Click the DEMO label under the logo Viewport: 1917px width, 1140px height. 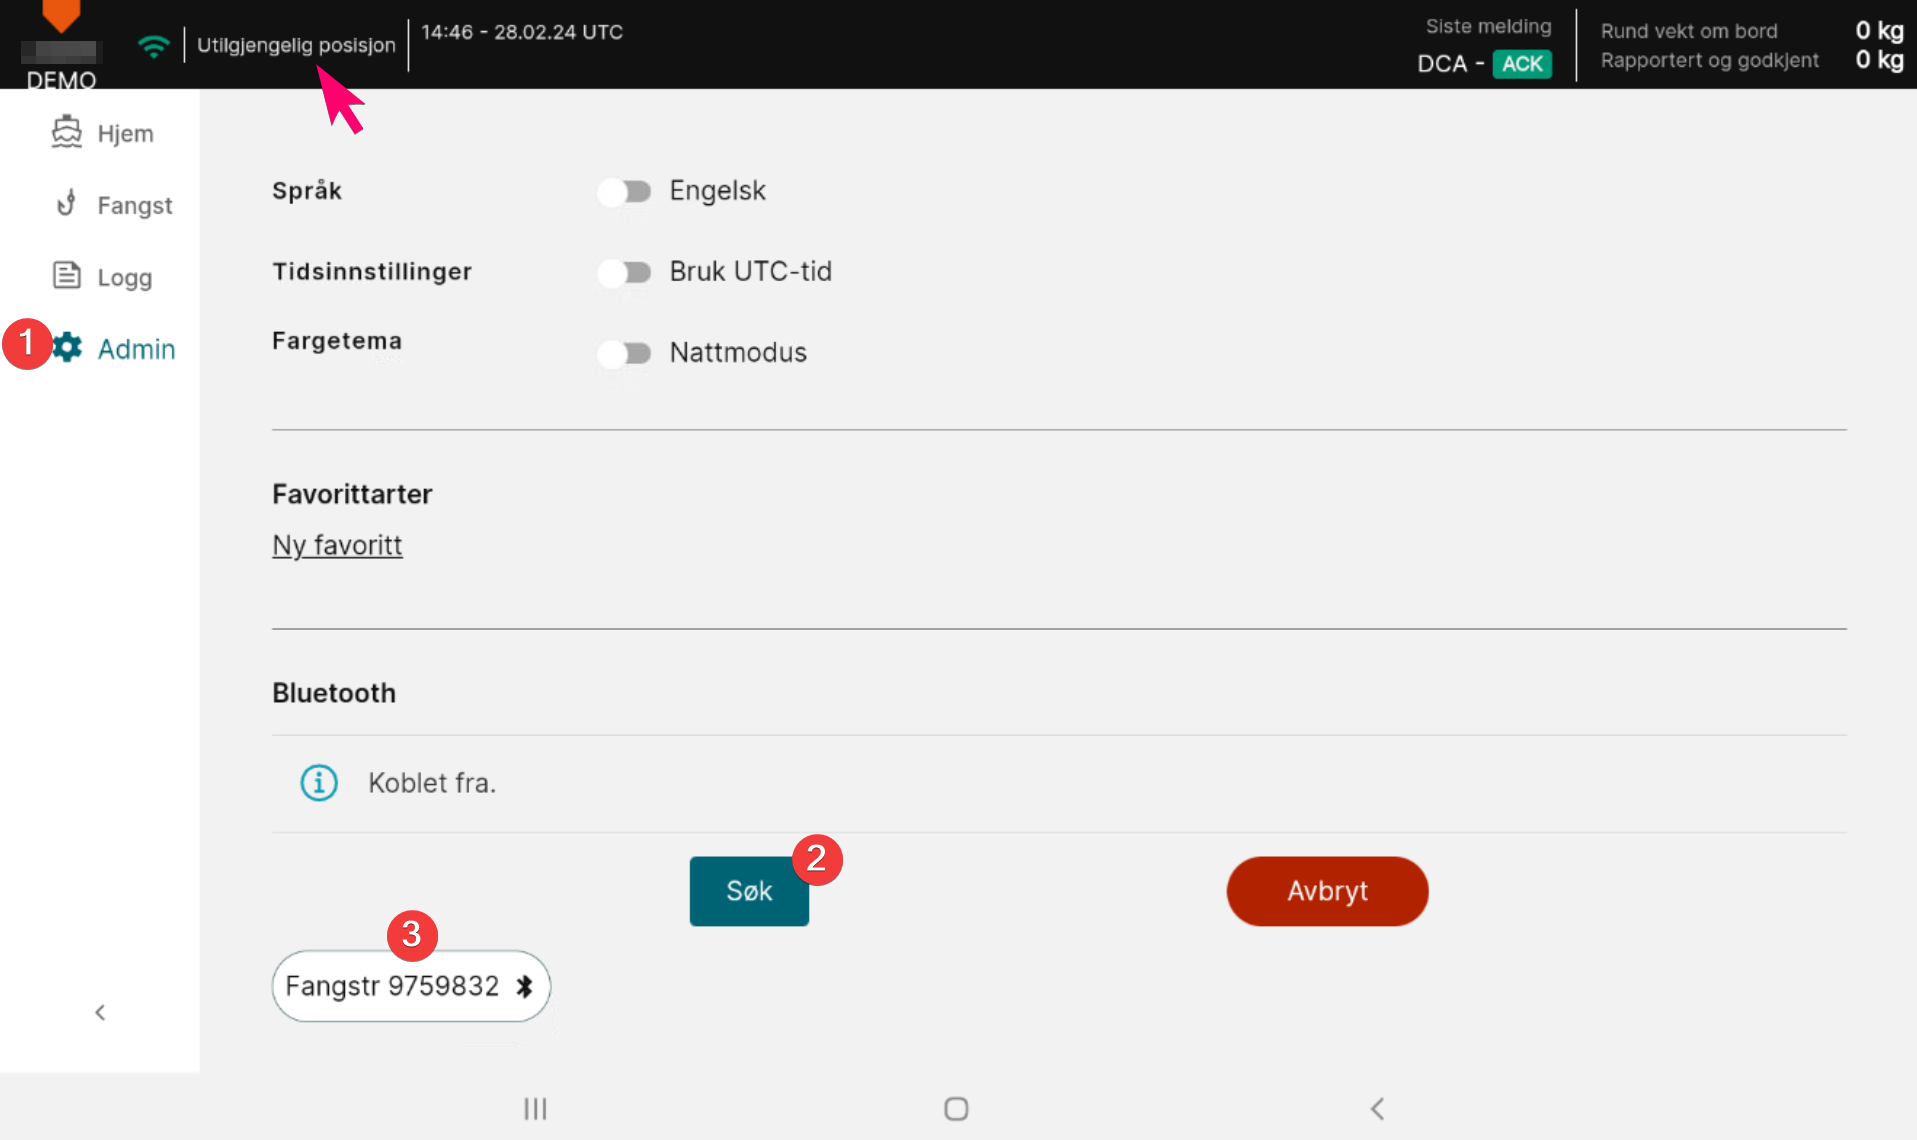[x=61, y=80]
